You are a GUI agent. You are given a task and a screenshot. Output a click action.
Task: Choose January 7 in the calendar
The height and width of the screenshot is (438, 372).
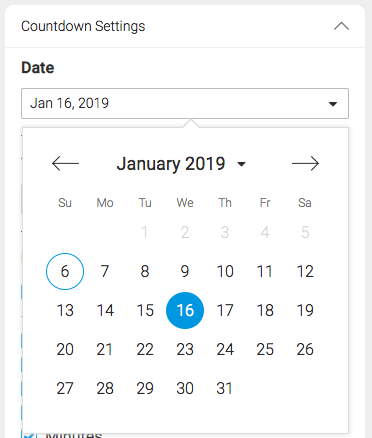pos(105,271)
